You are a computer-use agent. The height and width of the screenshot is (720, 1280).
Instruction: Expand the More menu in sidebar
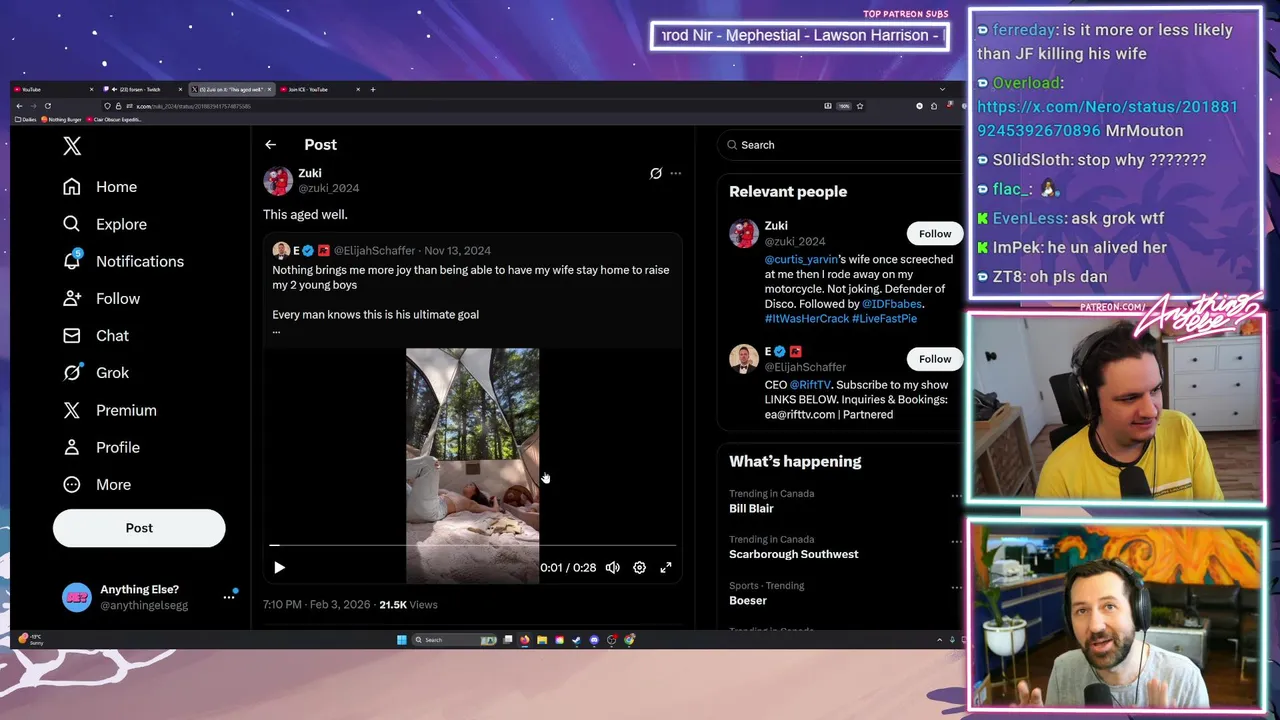[x=97, y=484]
